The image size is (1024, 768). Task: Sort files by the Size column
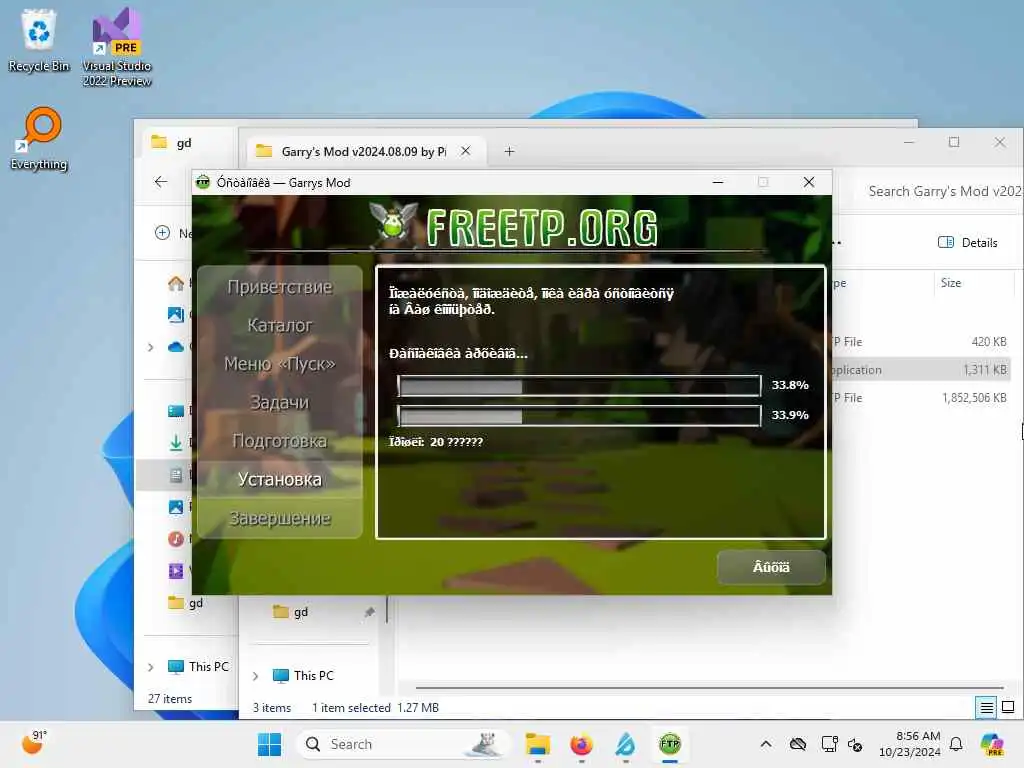pos(950,283)
